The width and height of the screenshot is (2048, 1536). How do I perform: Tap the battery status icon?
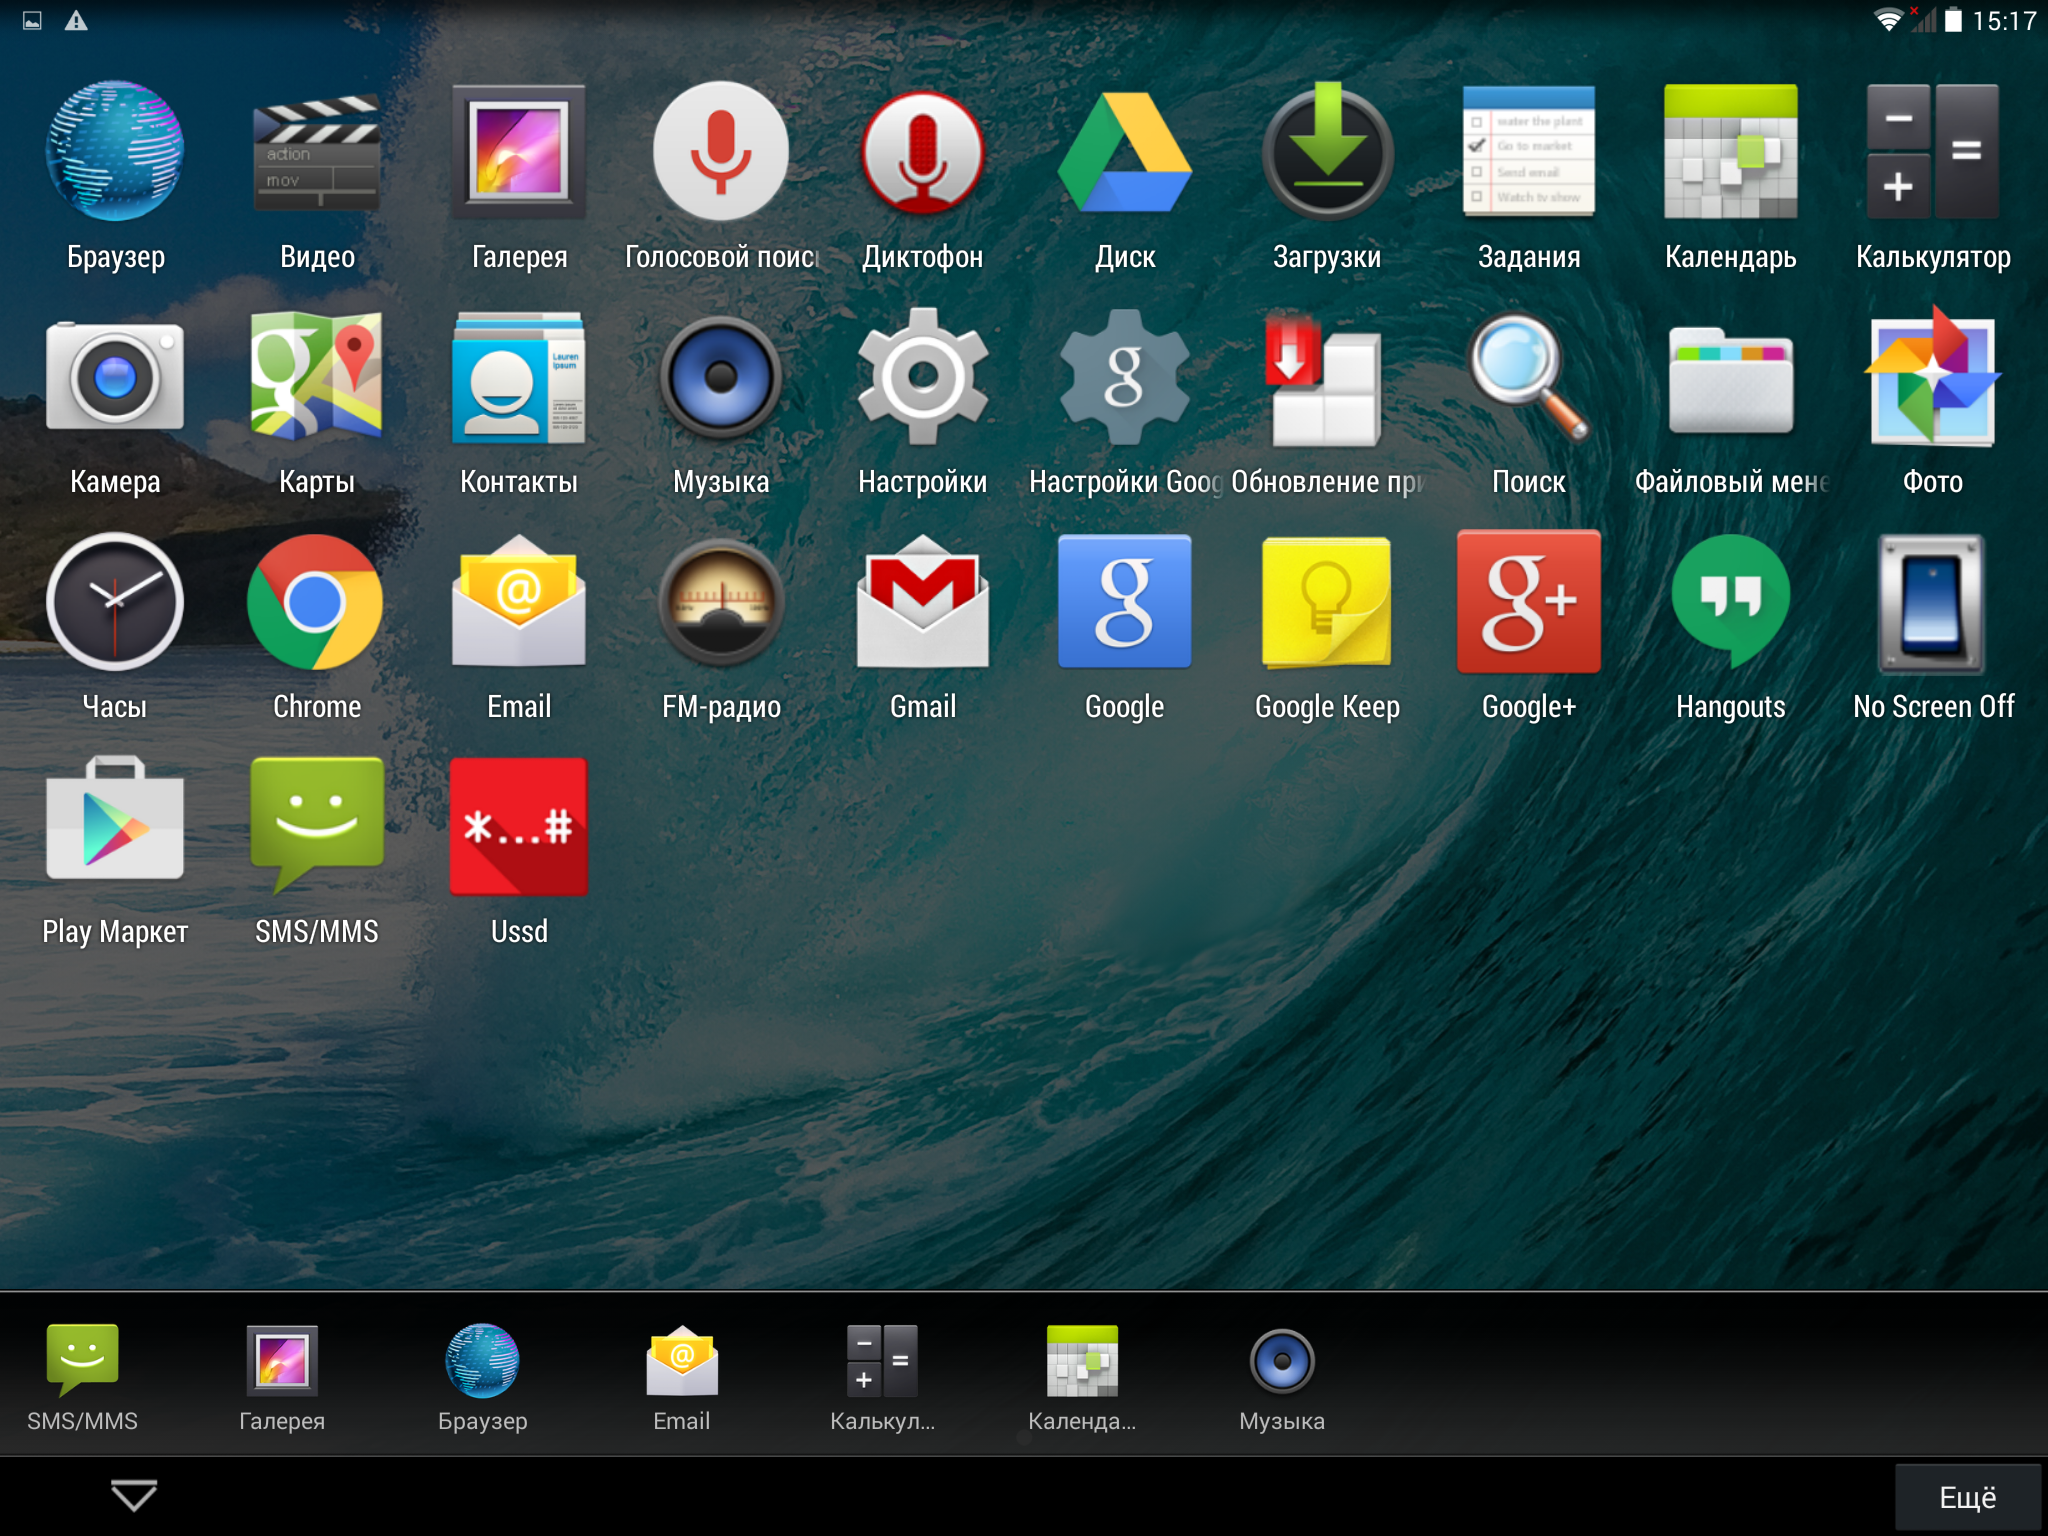point(1953,20)
